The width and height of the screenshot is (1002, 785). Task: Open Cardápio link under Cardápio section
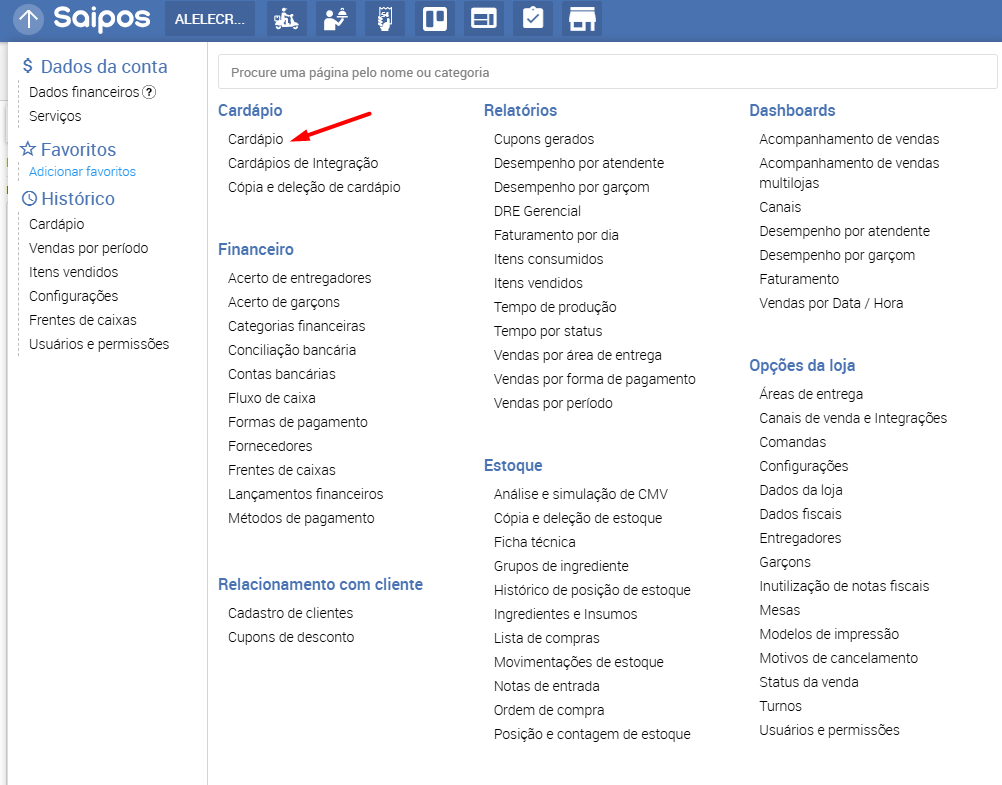[255, 139]
